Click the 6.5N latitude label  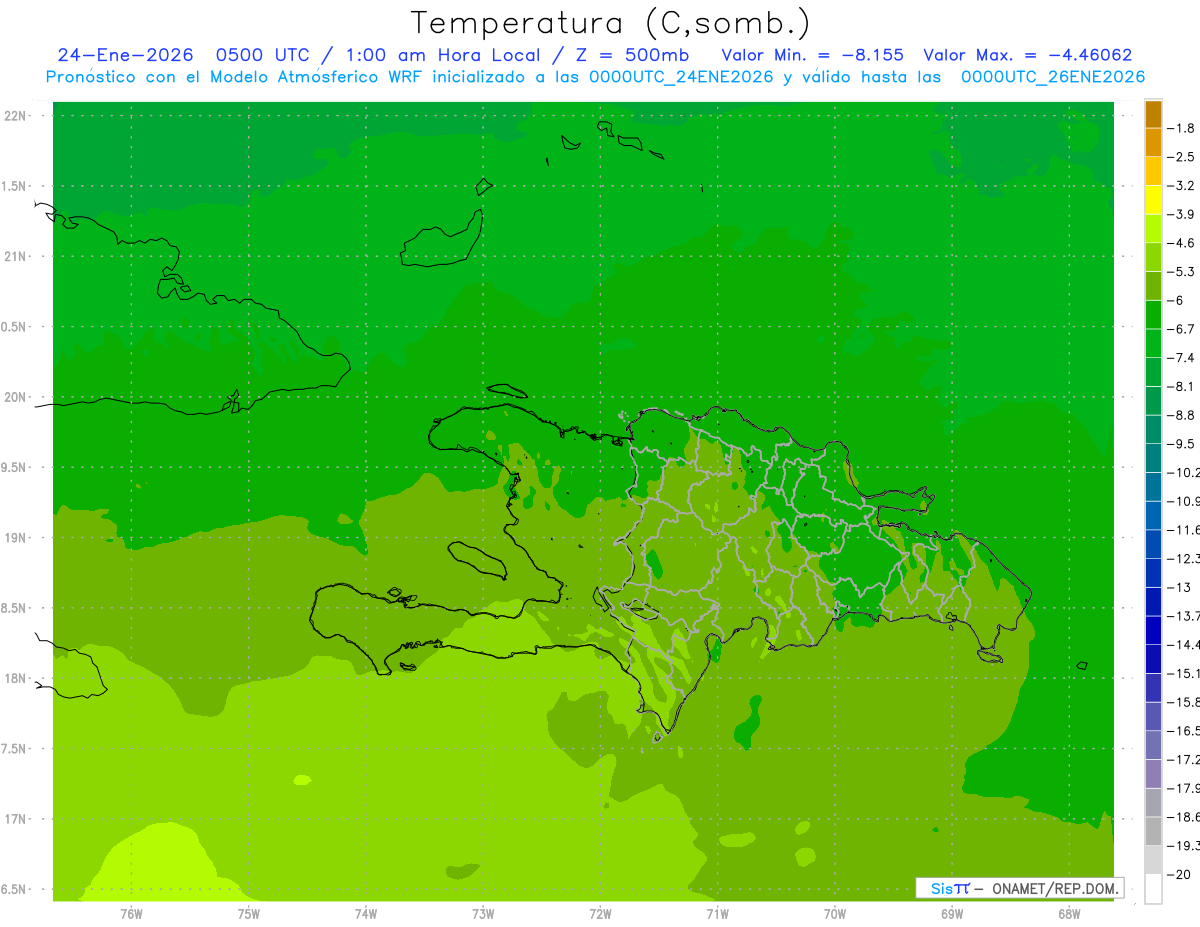click(14, 890)
